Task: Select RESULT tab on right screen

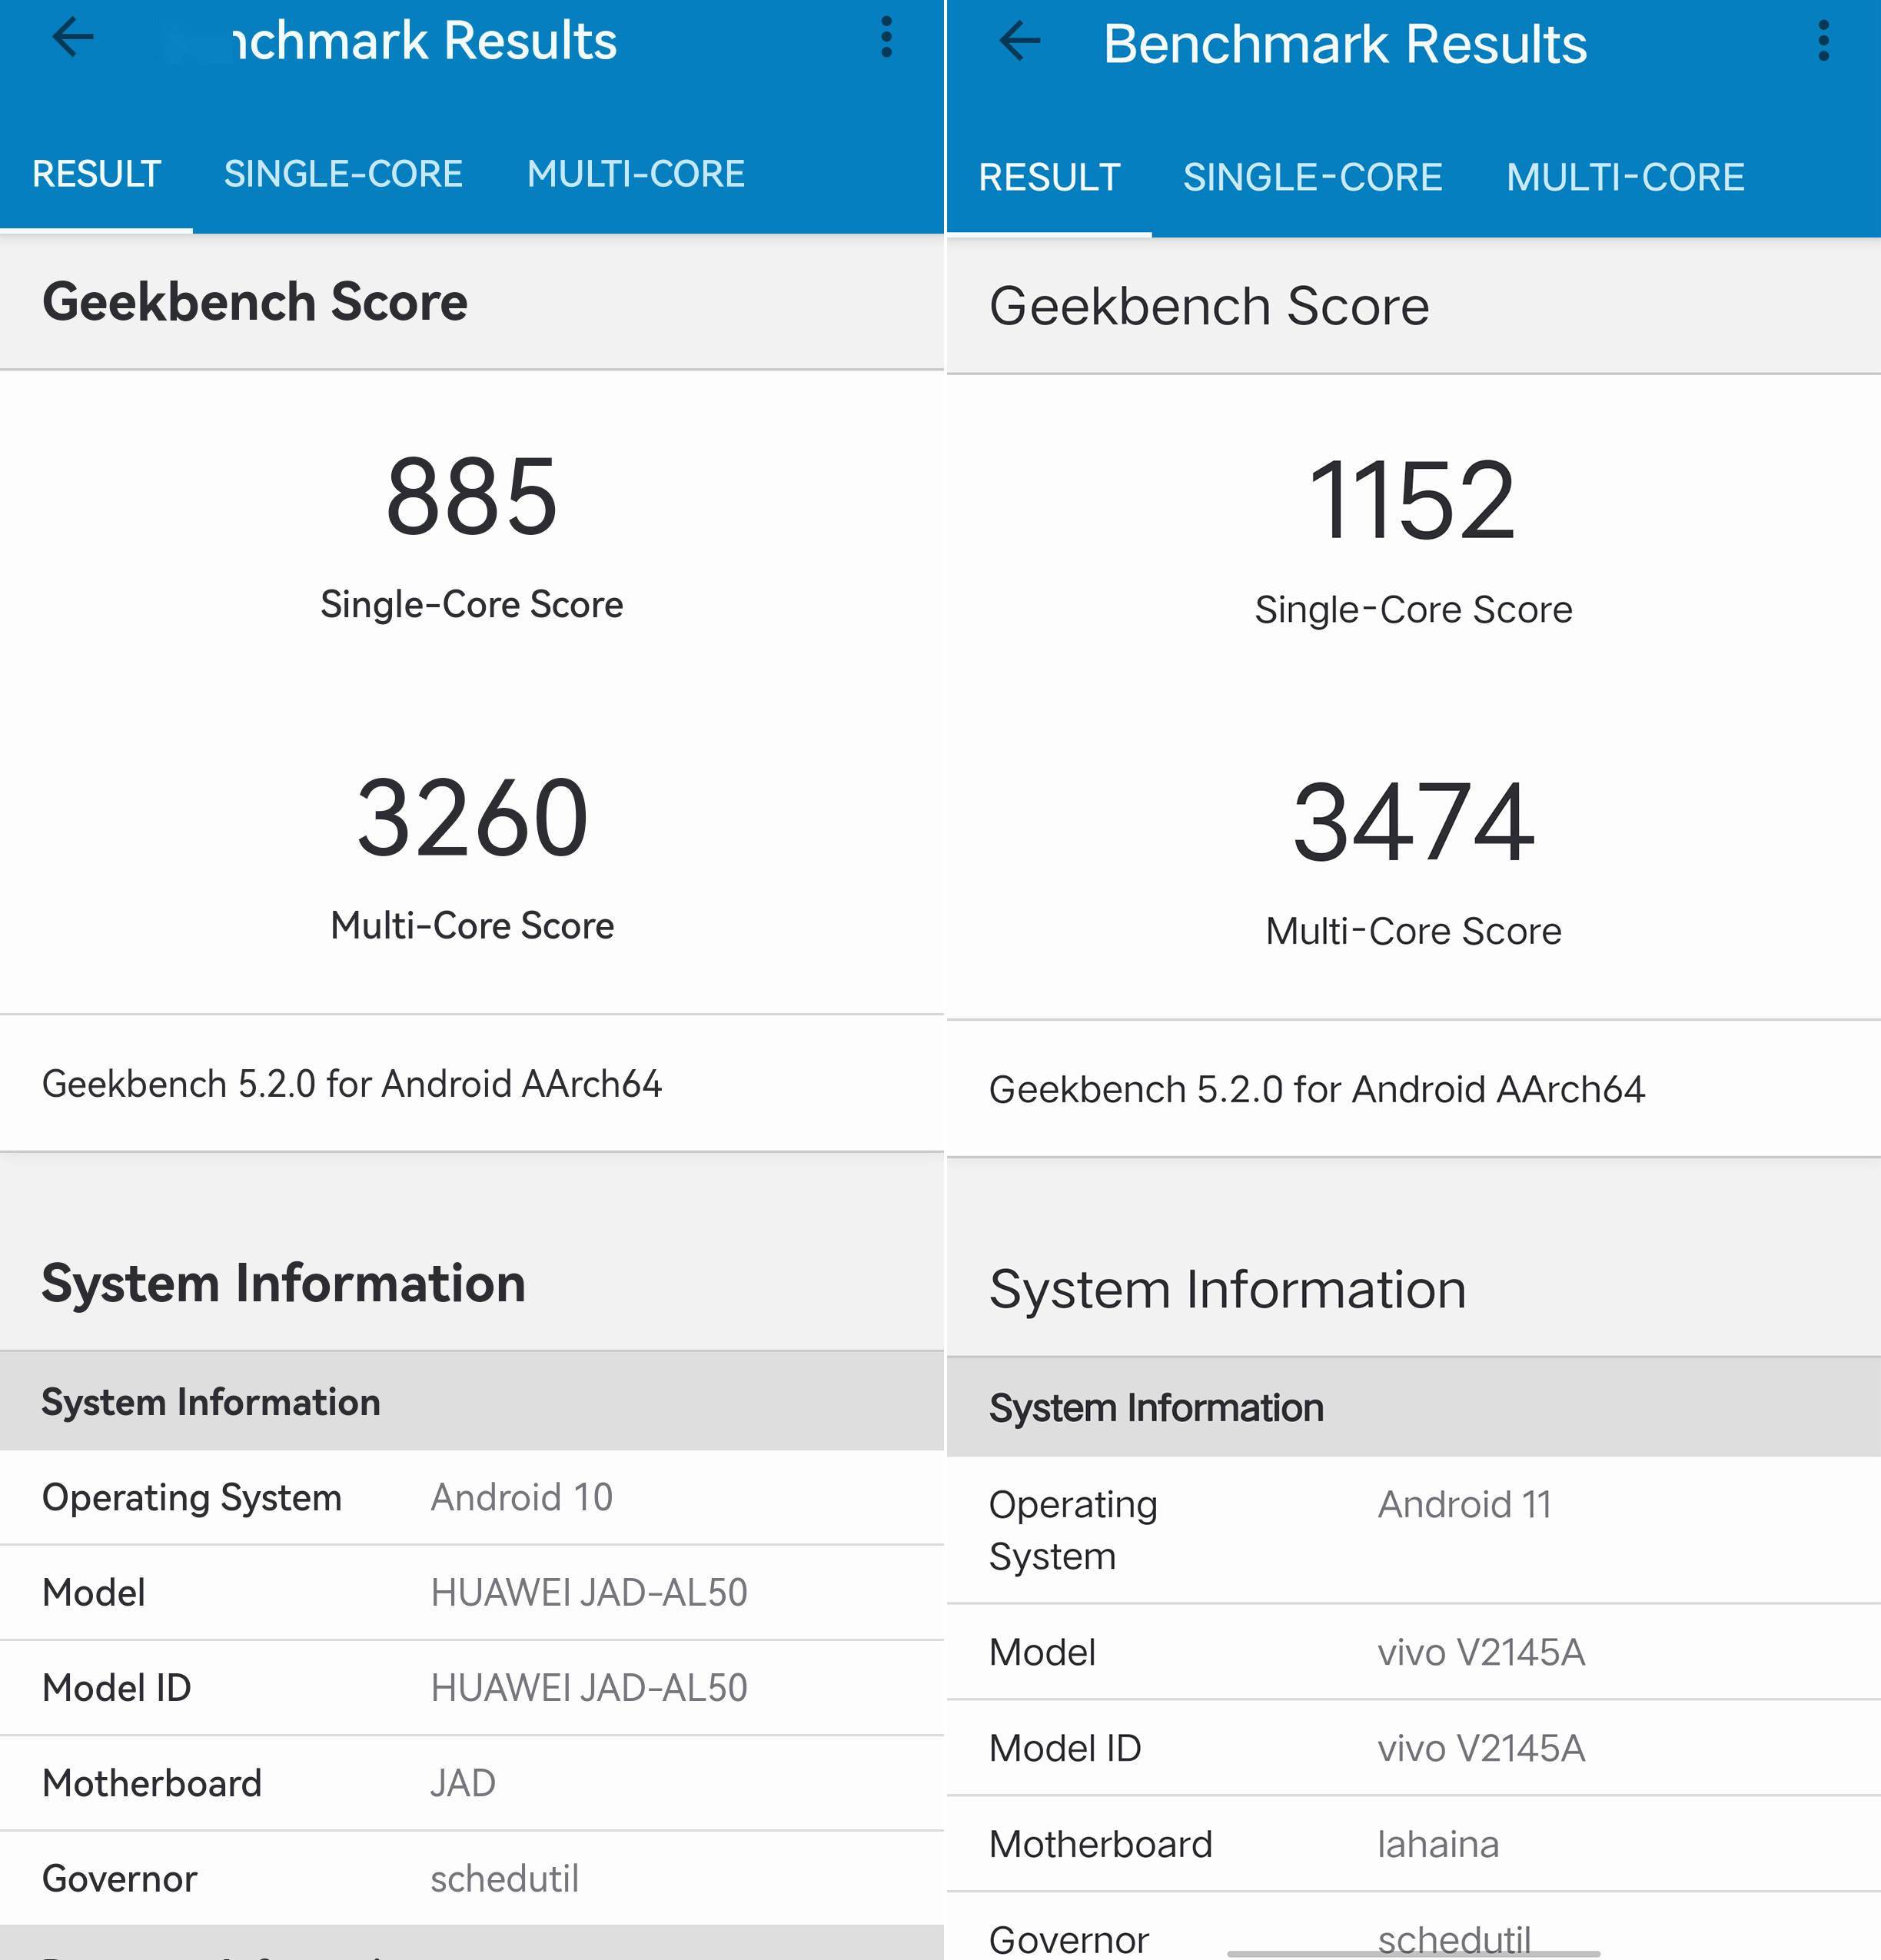Action: tap(1049, 177)
